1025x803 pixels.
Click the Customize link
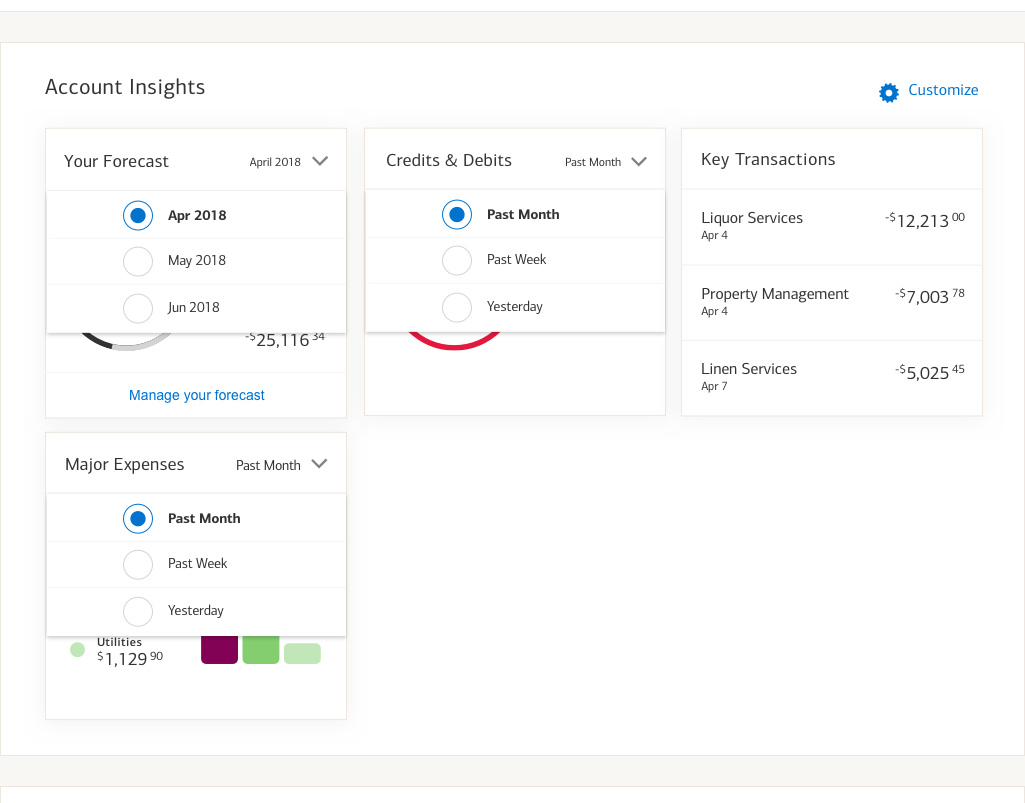943,90
